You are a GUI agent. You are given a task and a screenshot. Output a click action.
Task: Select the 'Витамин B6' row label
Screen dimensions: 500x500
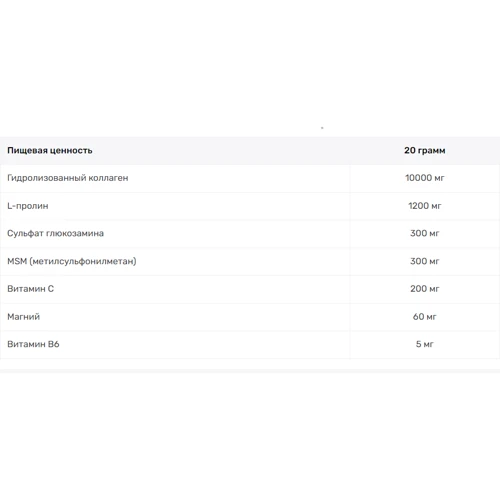click(33, 344)
